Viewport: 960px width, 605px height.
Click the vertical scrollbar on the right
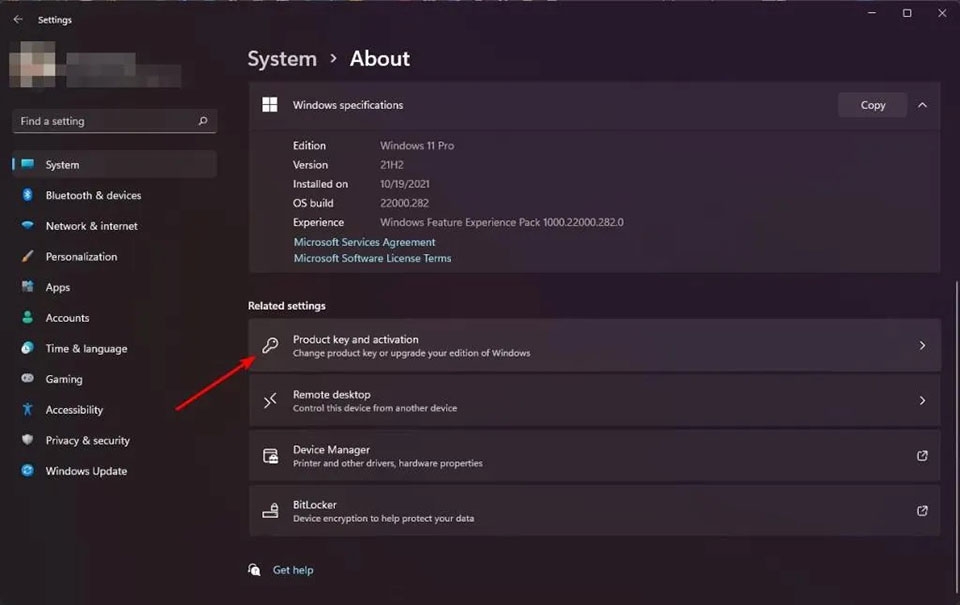click(x=956, y=438)
